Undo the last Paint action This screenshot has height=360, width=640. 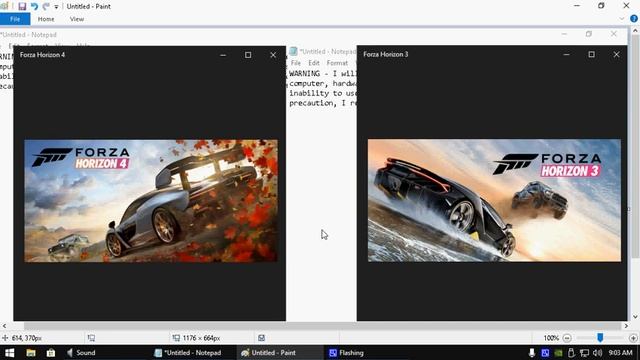34,6
